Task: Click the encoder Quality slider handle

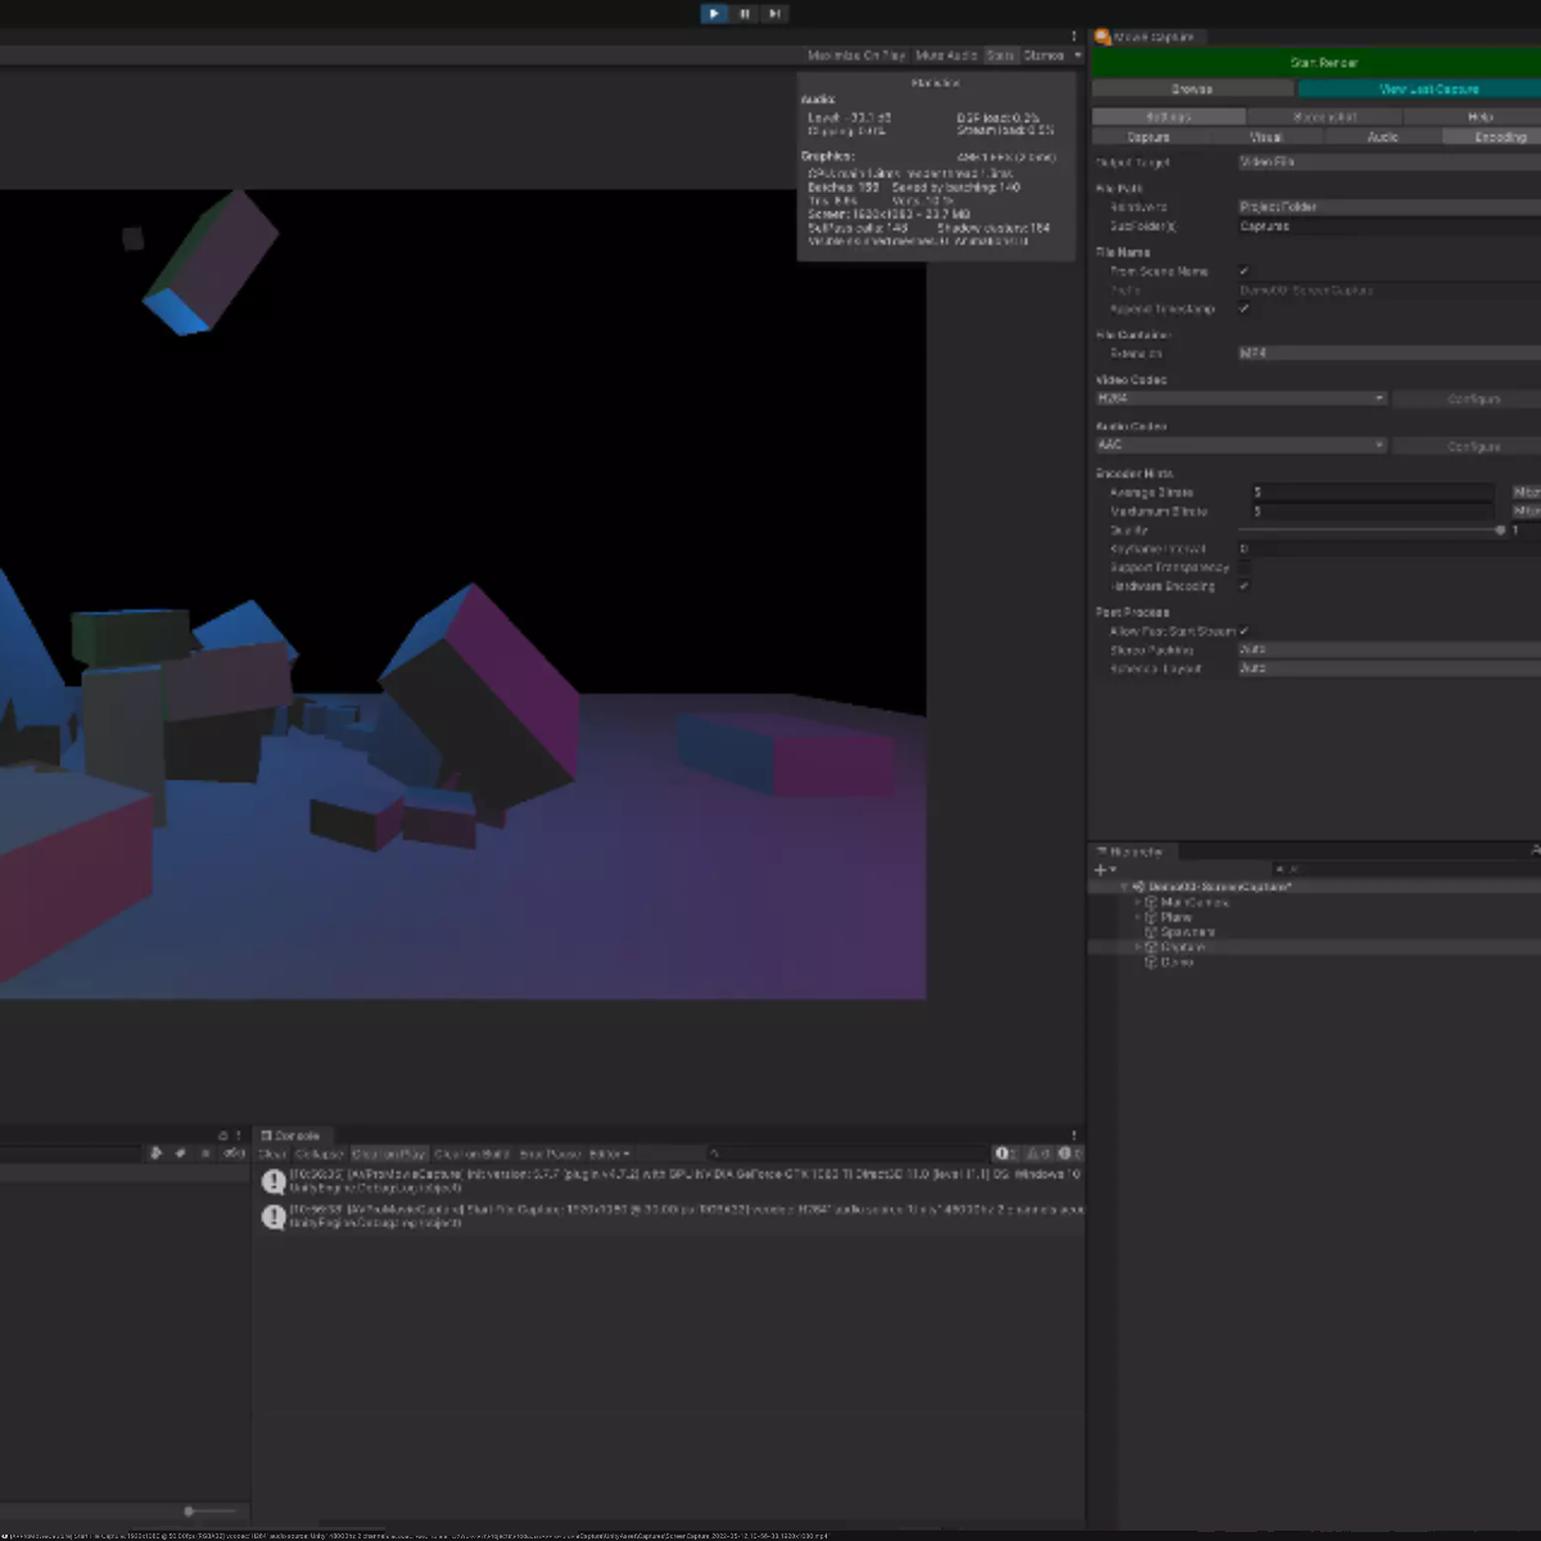Action: click(x=1499, y=531)
